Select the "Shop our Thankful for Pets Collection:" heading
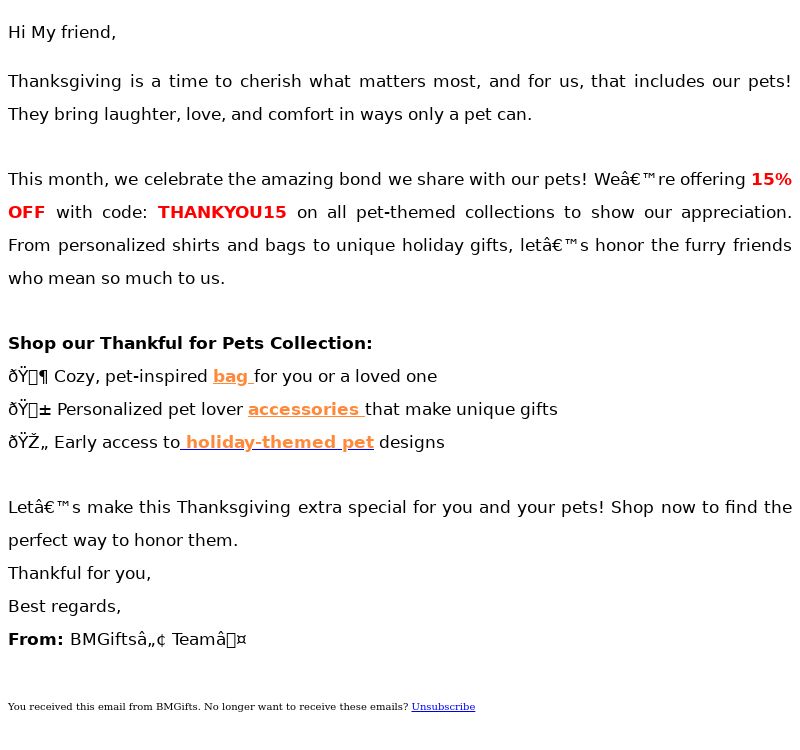The width and height of the screenshot is (800, 750). pyautogui.click(x=190, y=343)
